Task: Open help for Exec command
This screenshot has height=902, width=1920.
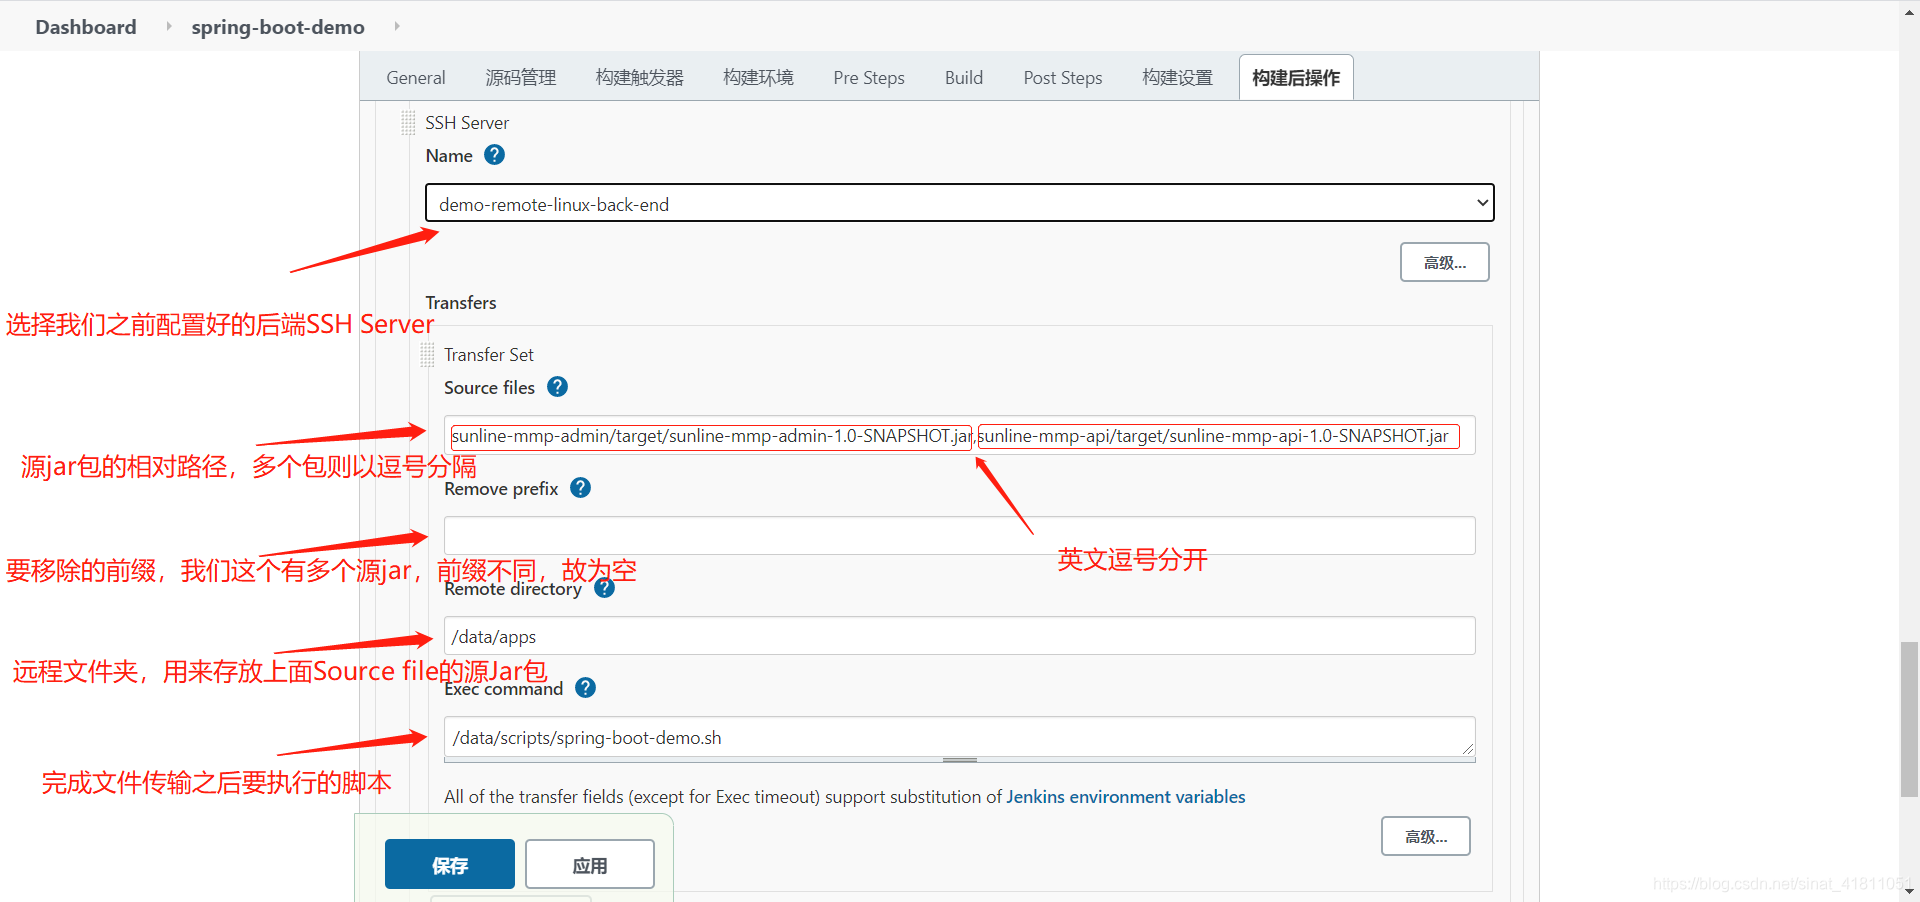Action: (x=586, y=688)
